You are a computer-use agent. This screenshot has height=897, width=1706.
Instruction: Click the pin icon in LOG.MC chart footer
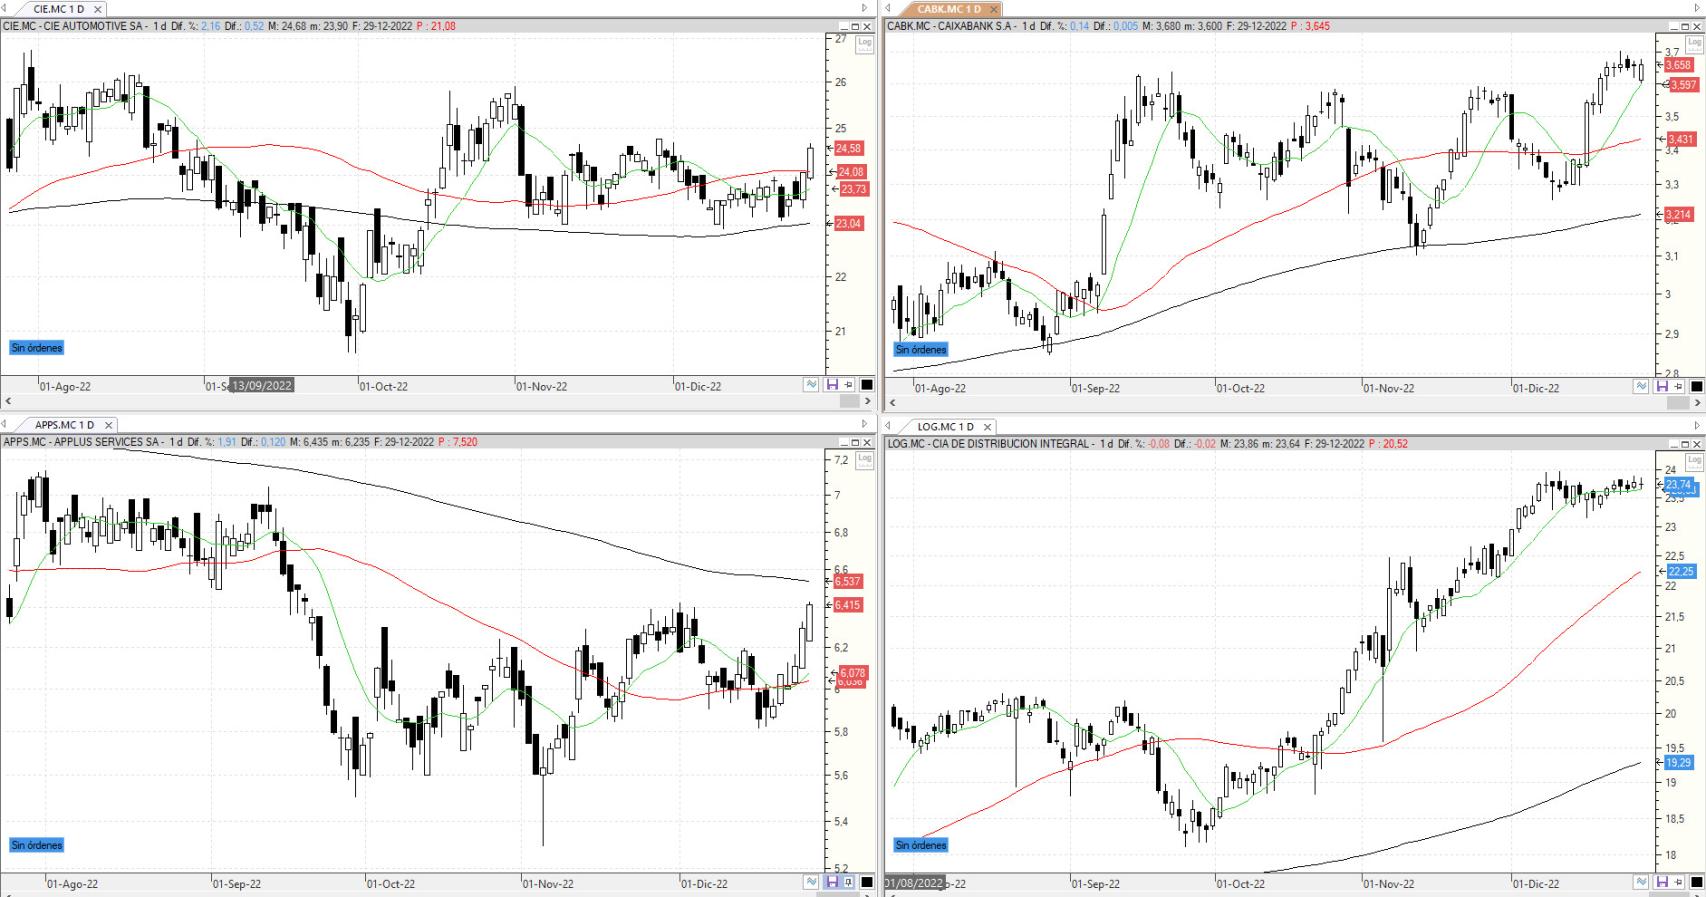(1679, 882)
